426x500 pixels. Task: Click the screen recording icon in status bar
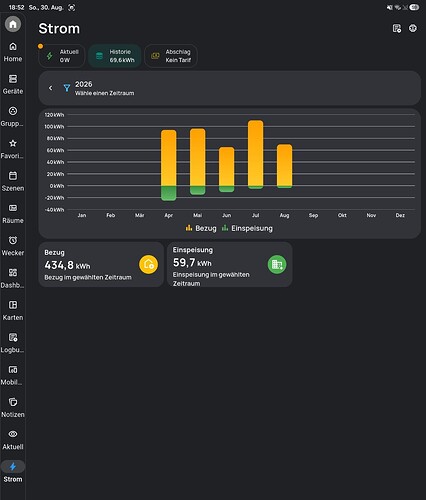72,8
